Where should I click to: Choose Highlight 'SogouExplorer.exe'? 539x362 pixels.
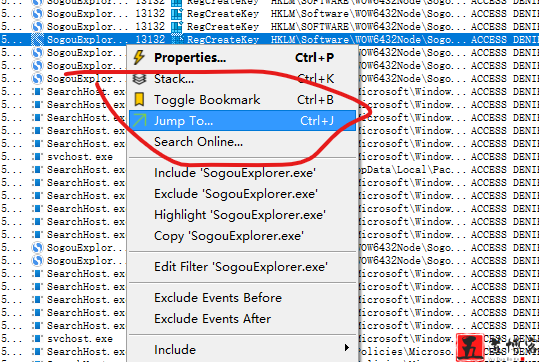tap(242, 215)
